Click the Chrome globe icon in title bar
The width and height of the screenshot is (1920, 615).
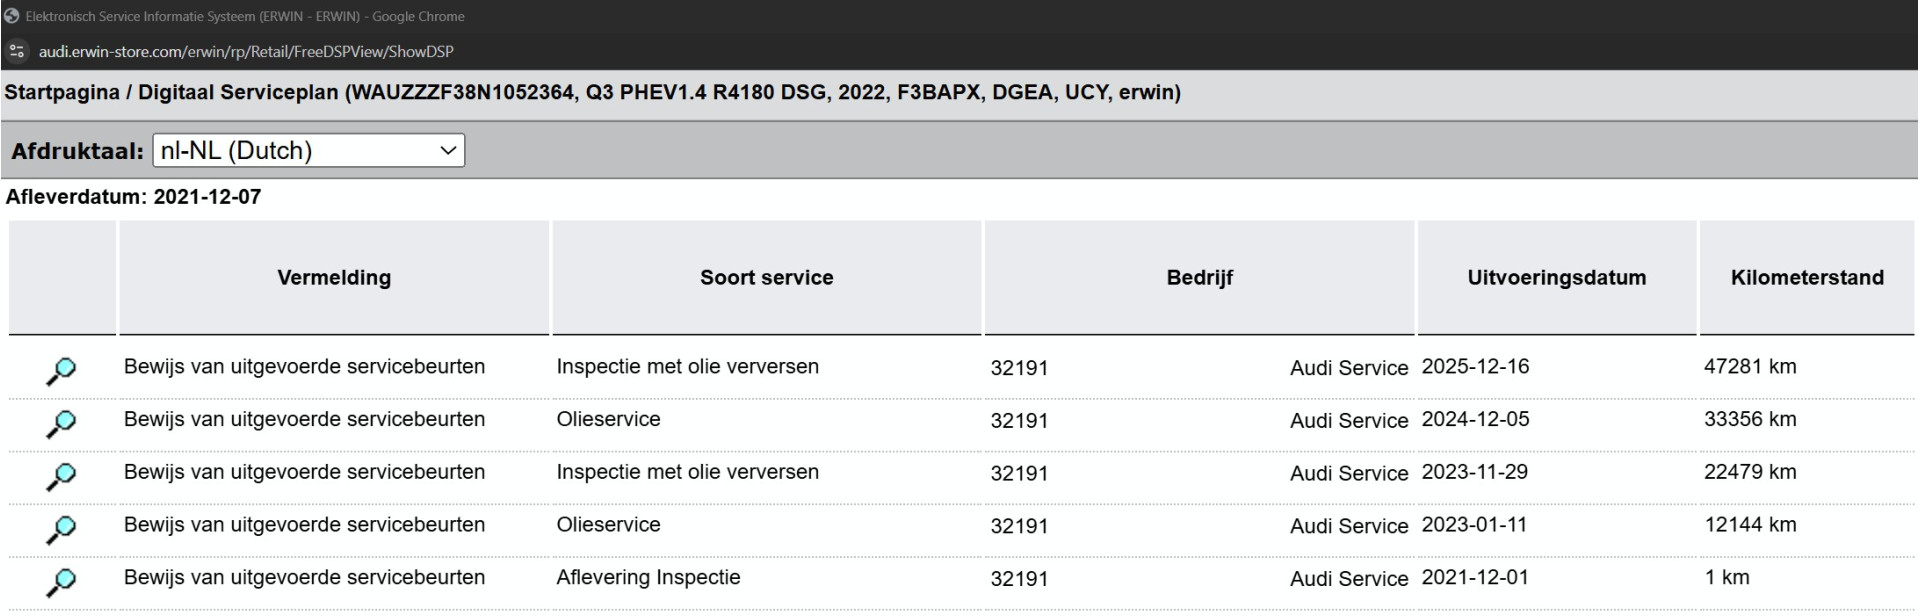(12, 16)
